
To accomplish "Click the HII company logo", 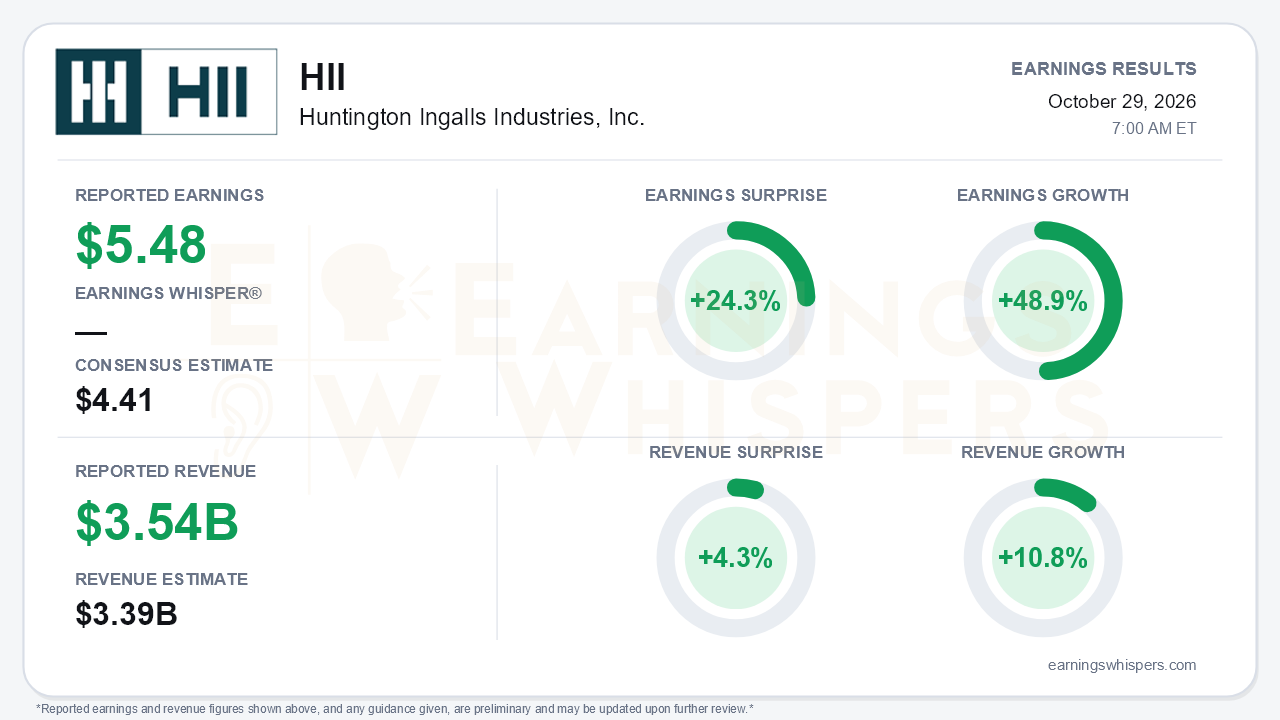I will (x=166, y=91).
